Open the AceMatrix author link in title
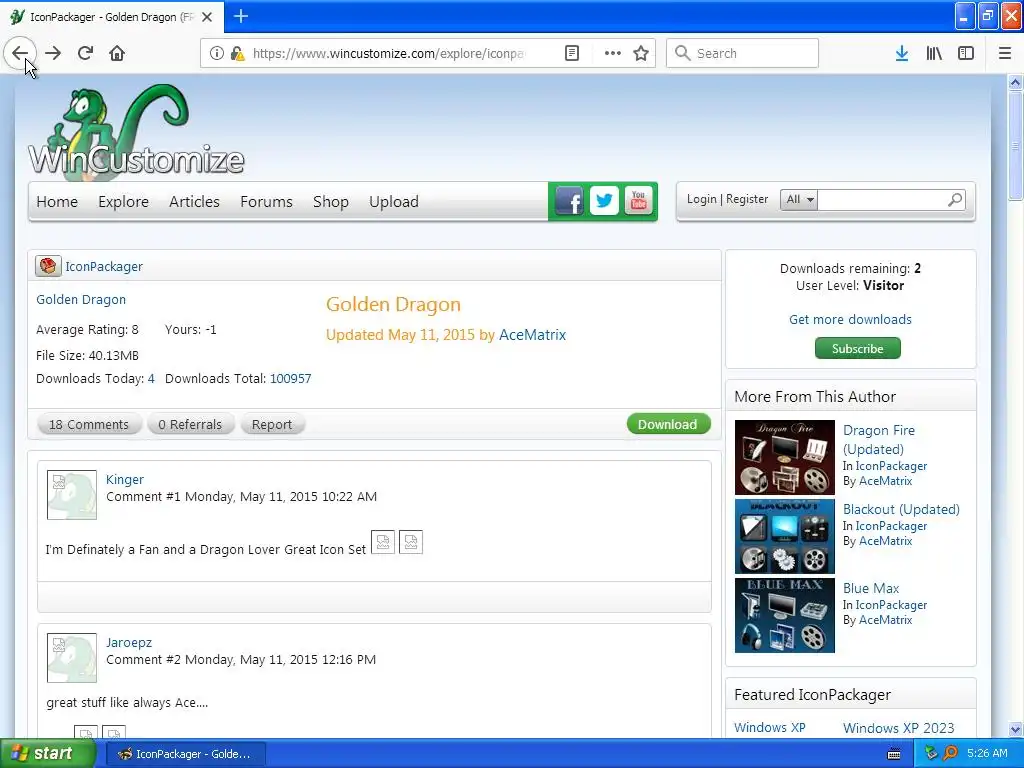Image resolution: width=1024 pixels, height=768 pixels. [532, 334]
